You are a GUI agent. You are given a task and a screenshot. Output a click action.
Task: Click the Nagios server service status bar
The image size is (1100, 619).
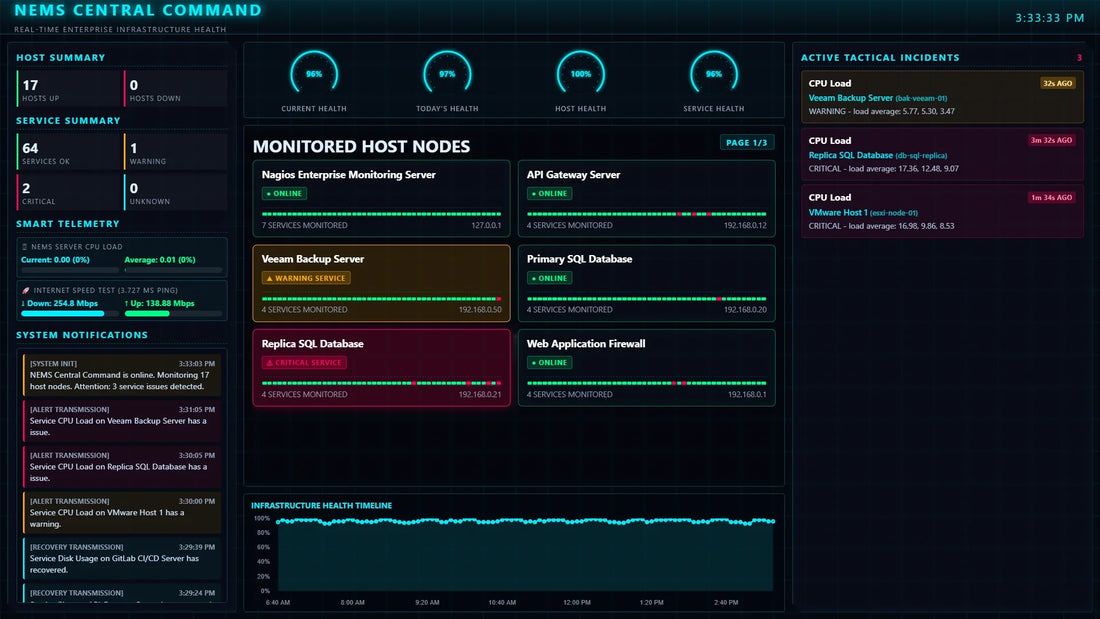coord(381,214)
